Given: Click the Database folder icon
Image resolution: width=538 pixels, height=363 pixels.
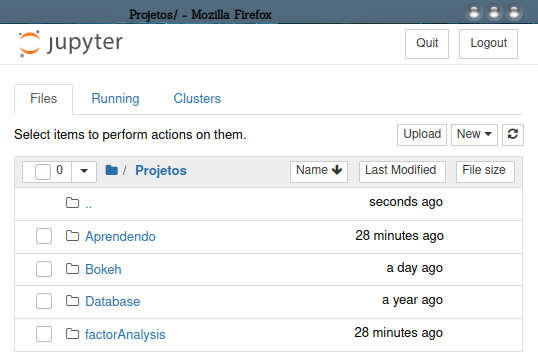Looking at the screenshot, I should coord(72,301).
